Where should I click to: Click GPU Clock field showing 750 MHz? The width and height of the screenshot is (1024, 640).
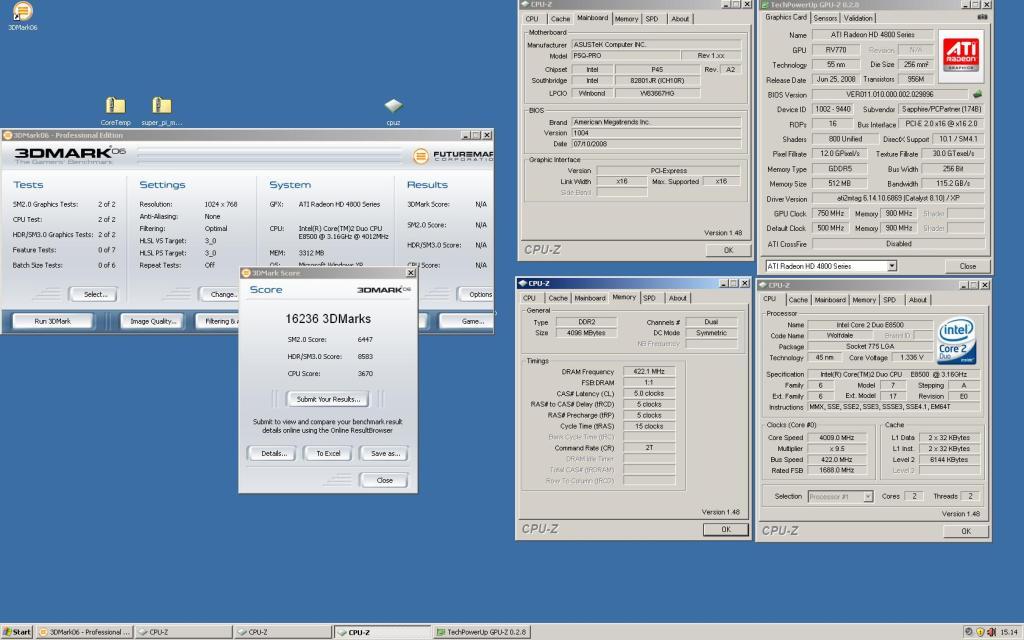click(x=830, y=214)
